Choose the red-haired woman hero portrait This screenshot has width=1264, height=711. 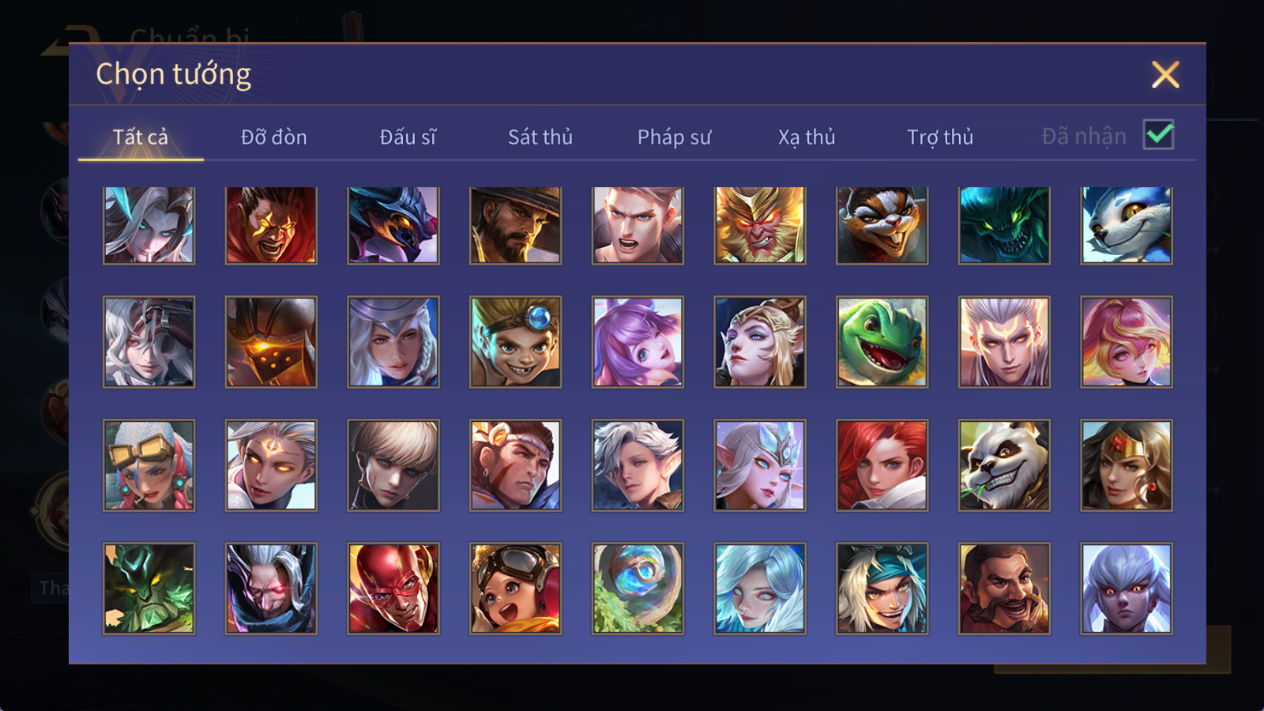coord(882,465)
